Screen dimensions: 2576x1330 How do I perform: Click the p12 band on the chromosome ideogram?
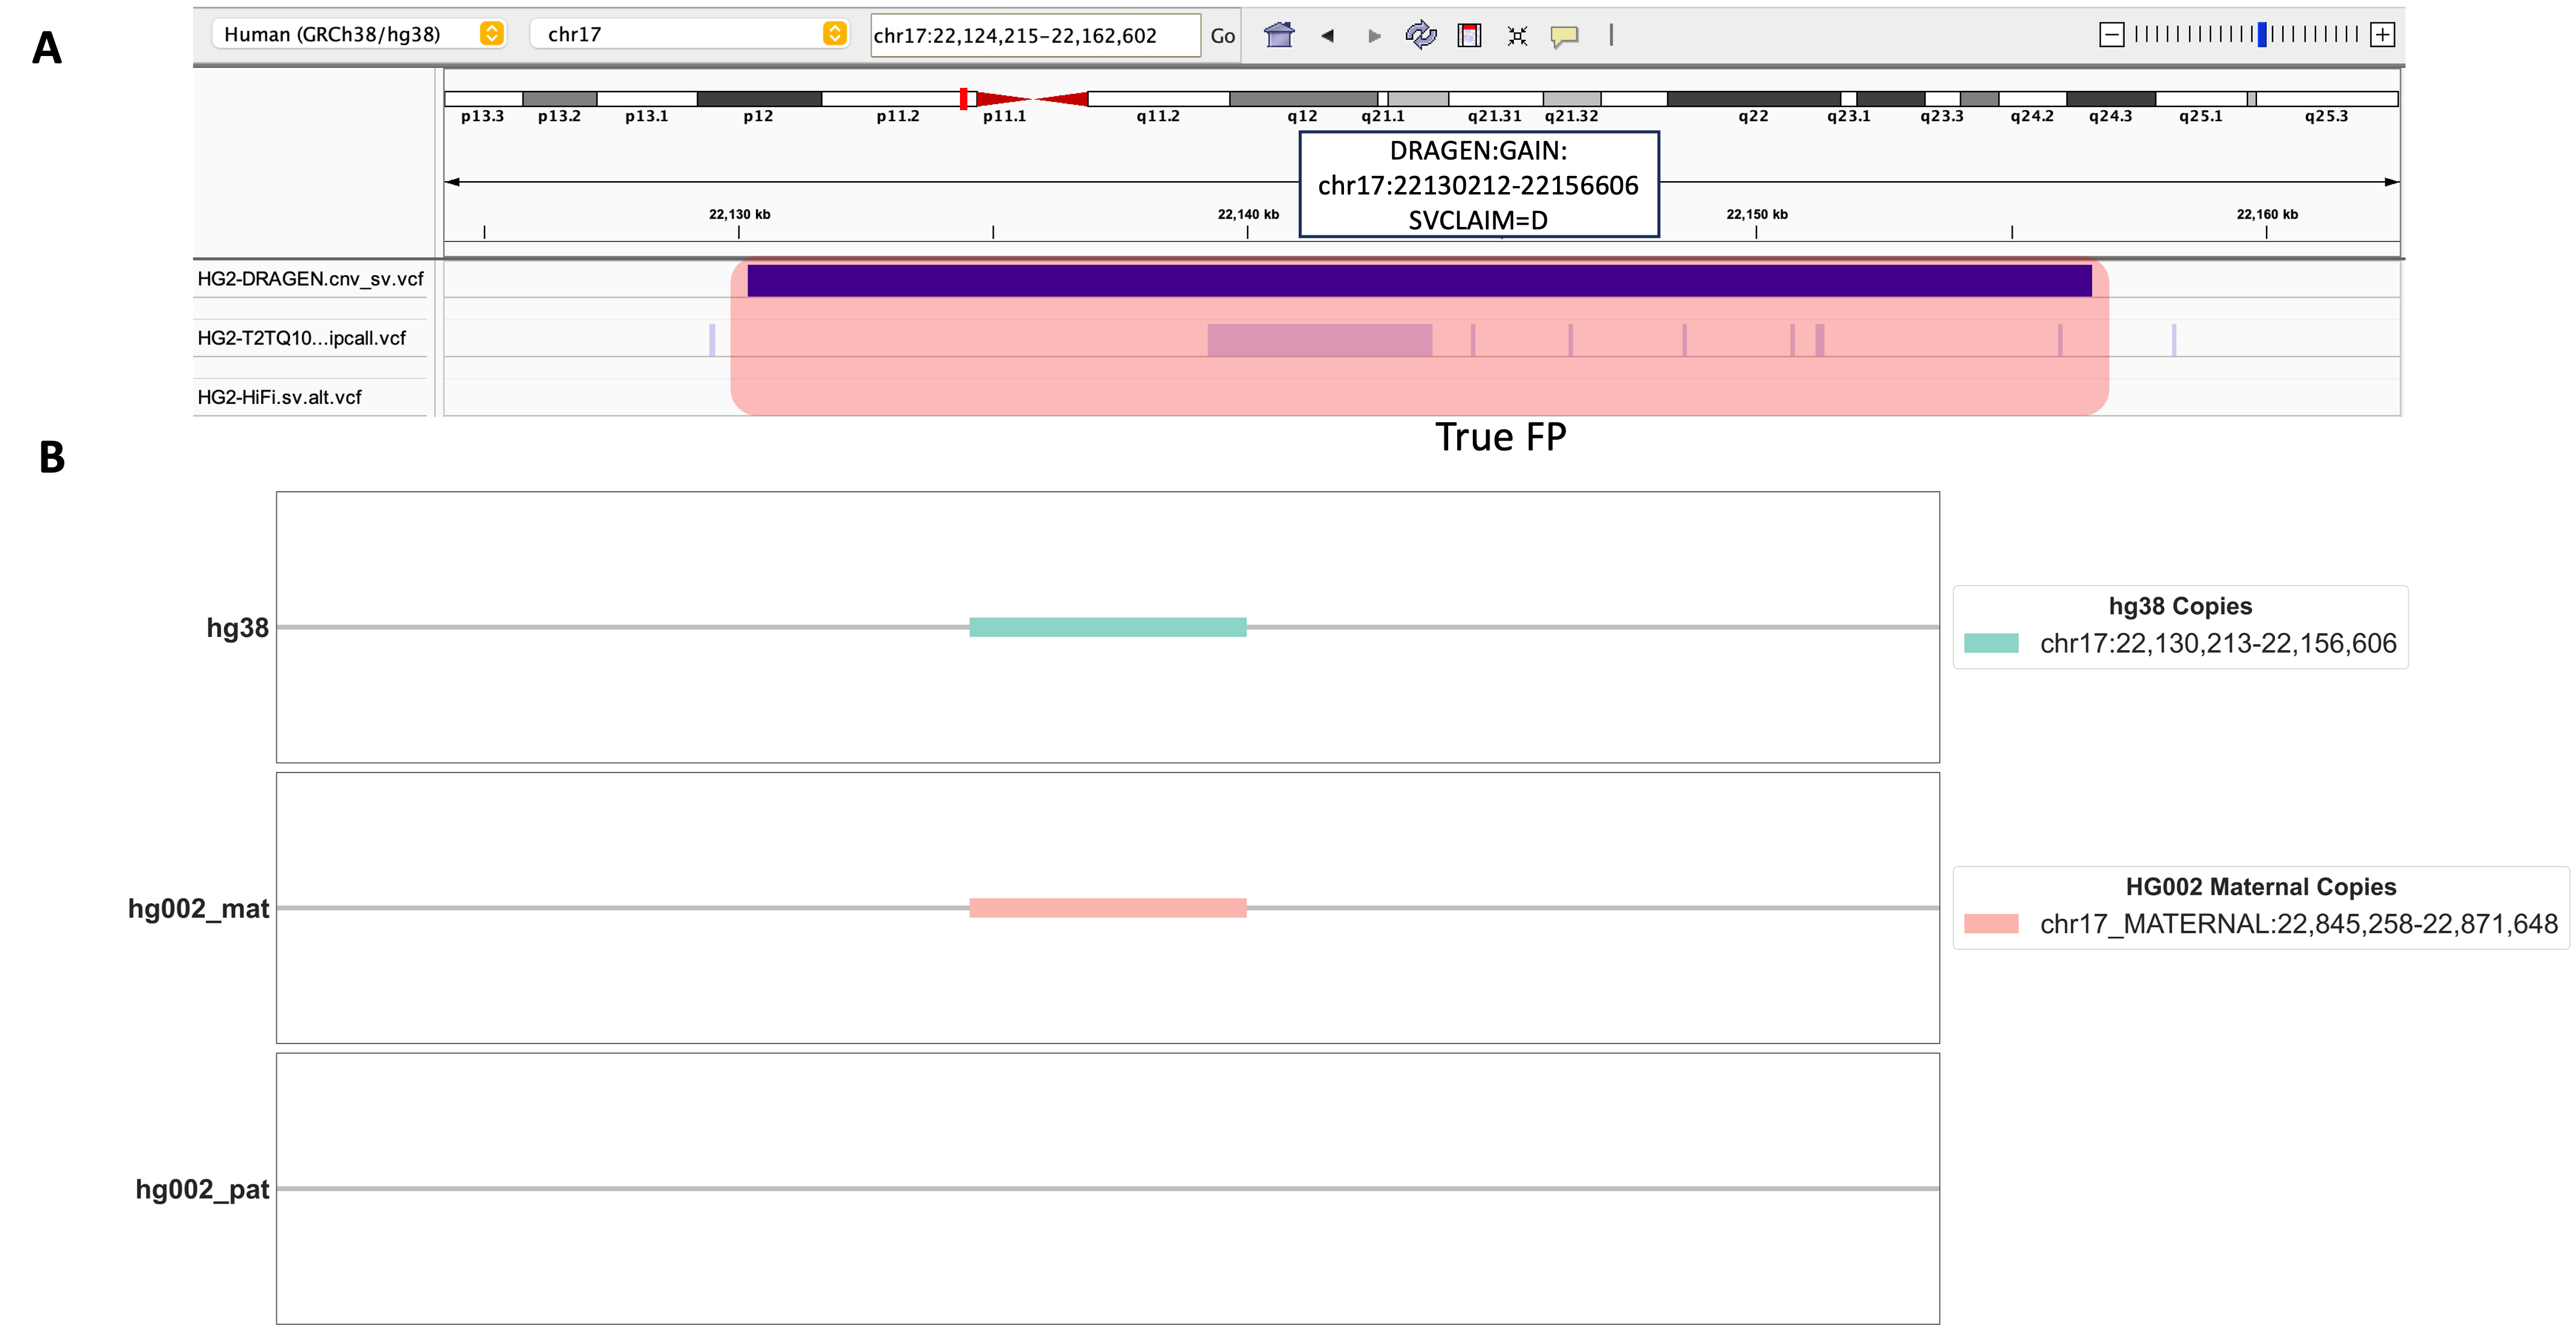(759, 99)
